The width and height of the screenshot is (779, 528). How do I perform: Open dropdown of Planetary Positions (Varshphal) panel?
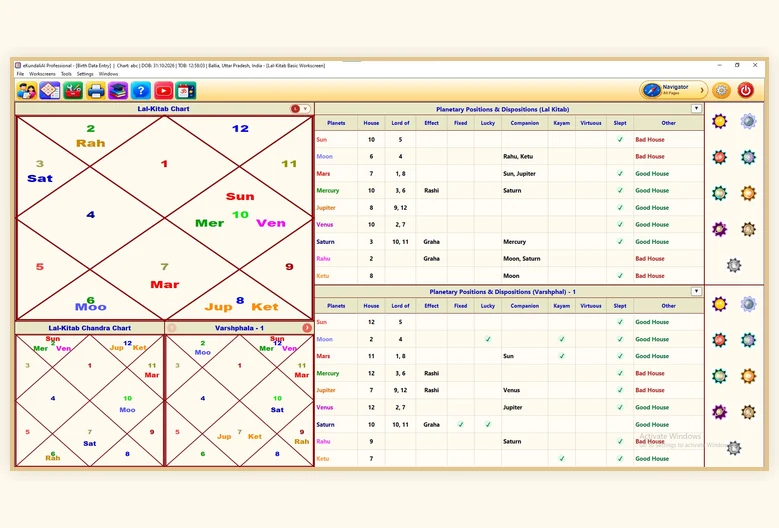(696, 292)
